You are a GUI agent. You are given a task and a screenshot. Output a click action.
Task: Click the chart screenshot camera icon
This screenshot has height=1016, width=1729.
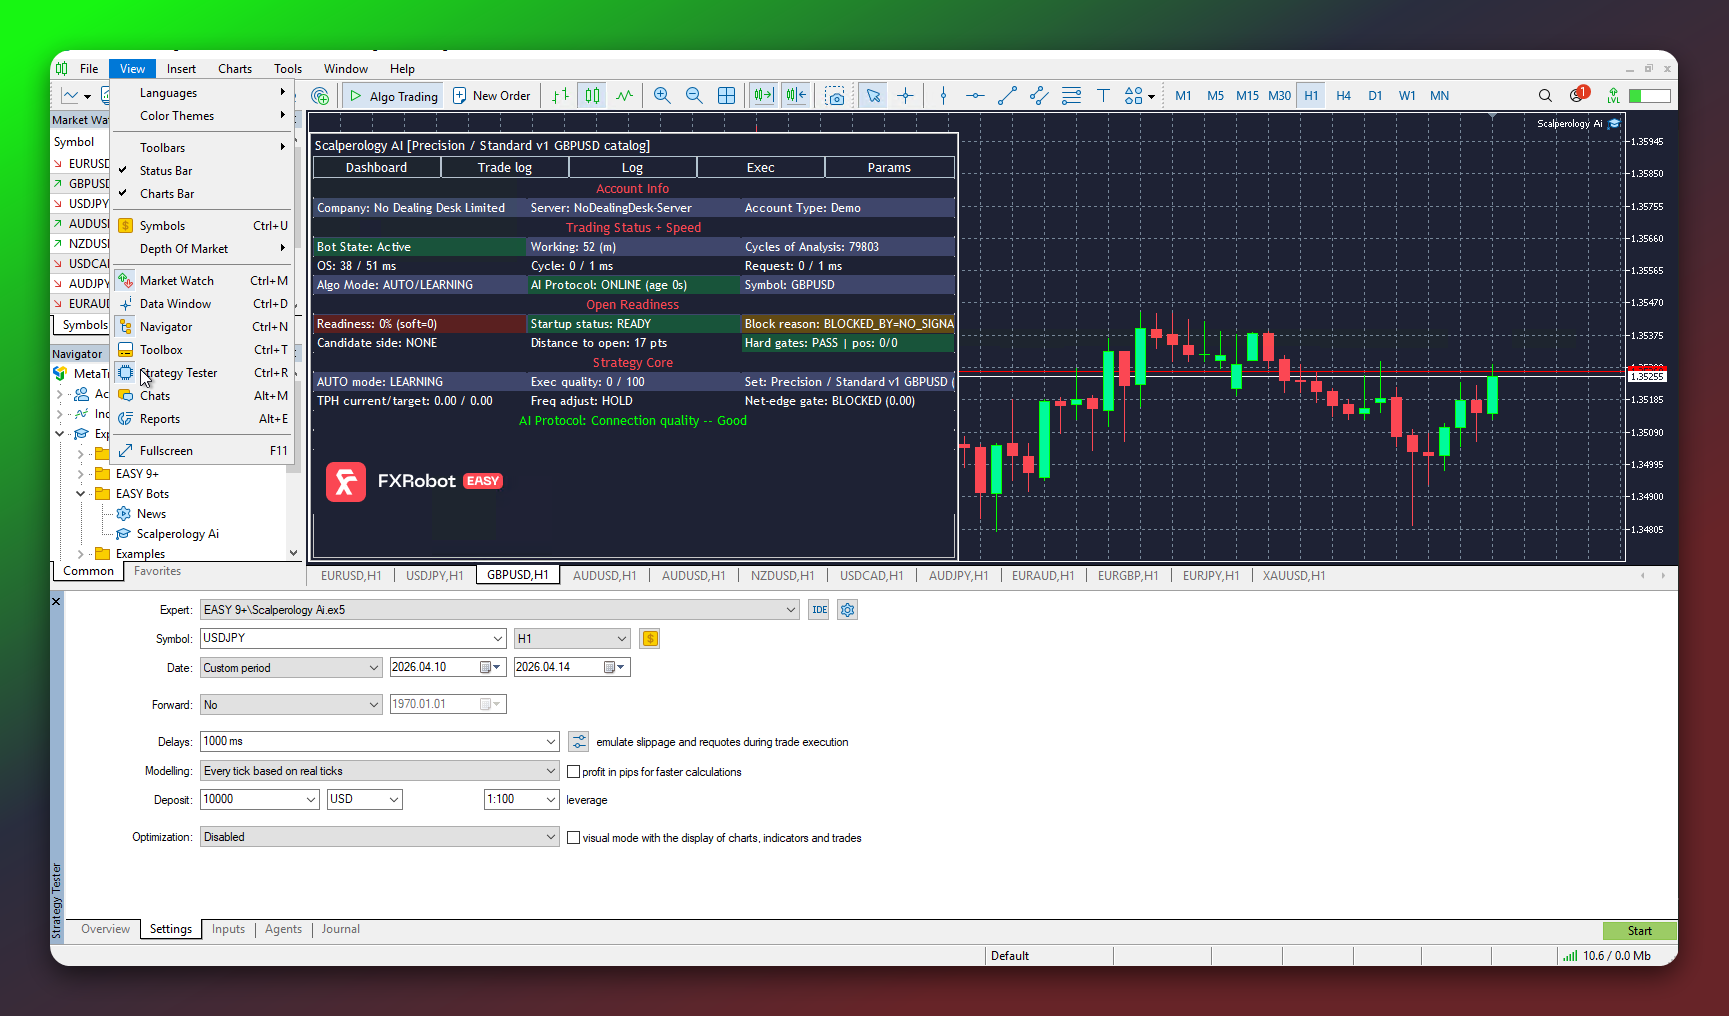click(x=835, y=95)
